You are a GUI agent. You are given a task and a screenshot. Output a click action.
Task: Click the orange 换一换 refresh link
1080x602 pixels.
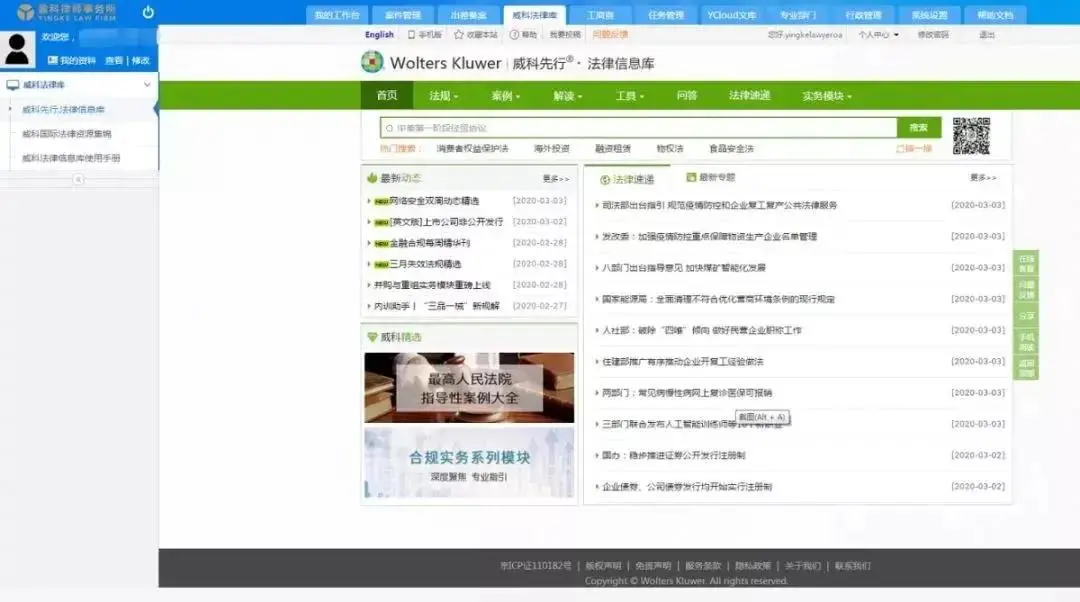pos(914,149)
